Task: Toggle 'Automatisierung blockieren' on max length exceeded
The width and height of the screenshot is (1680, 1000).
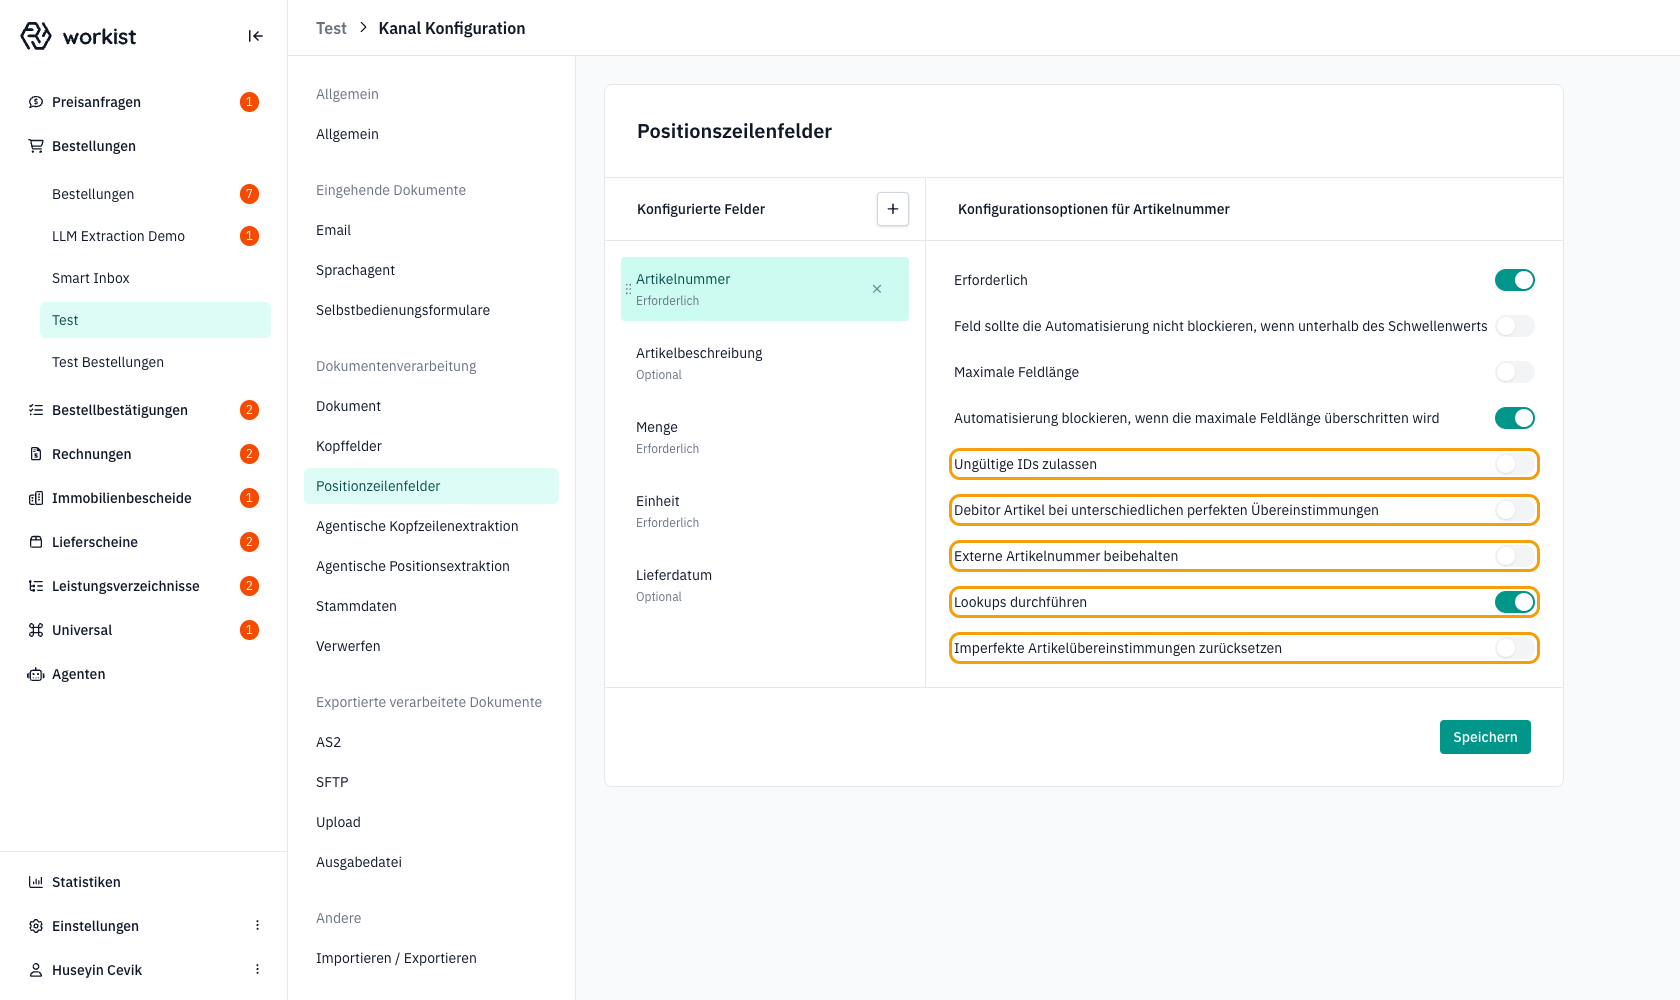Action: (x=1515, y=418)
